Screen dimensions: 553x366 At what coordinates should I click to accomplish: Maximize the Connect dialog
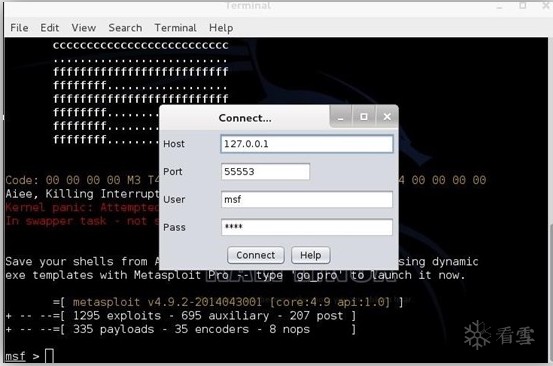pyautogui.click(x=364, y=117)
